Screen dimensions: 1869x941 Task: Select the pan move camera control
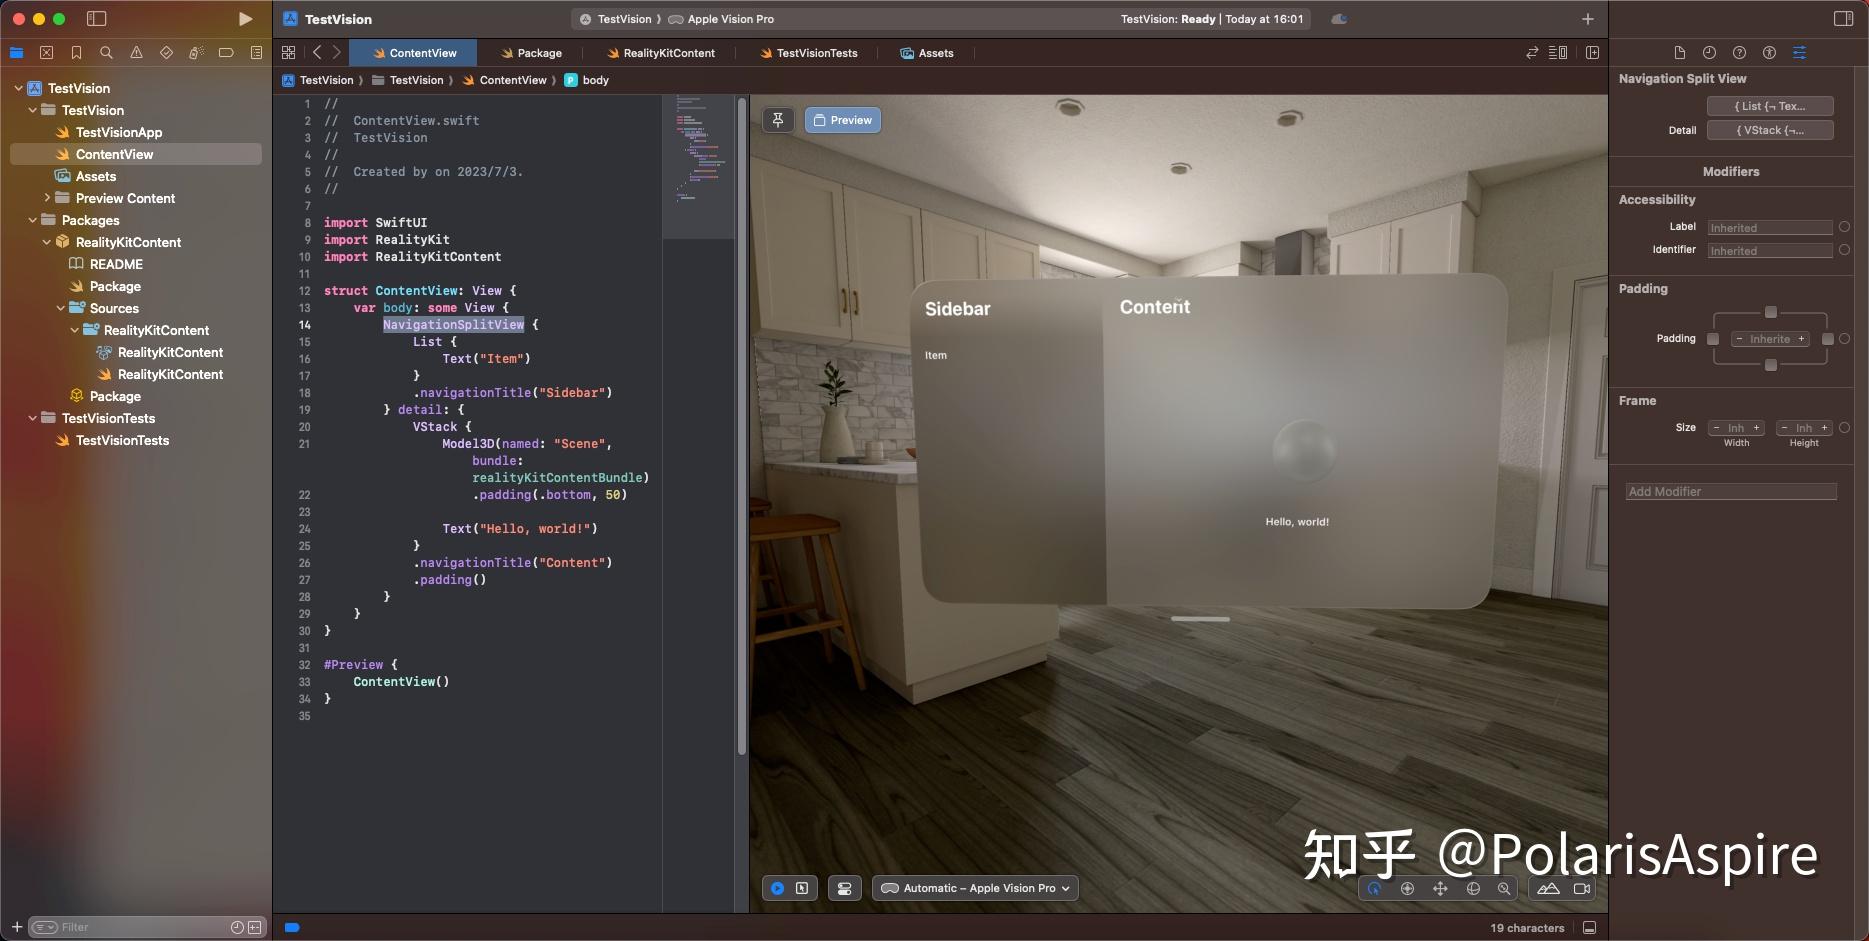(1440, 888)
